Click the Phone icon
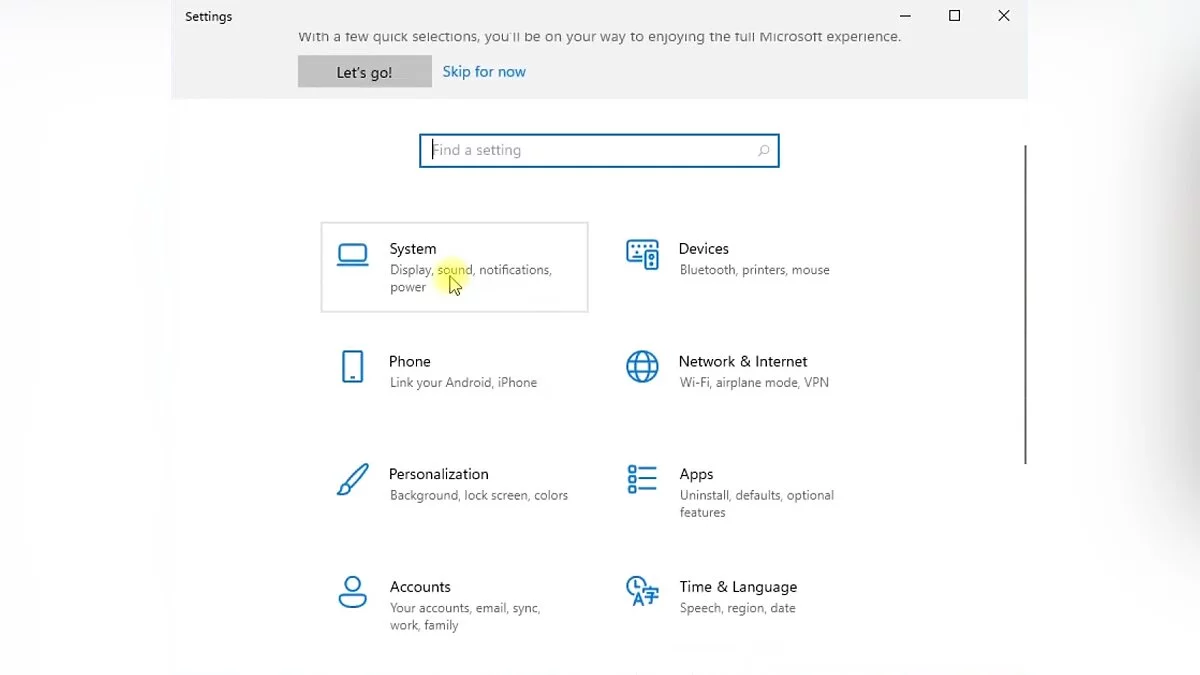 point(352,367)
